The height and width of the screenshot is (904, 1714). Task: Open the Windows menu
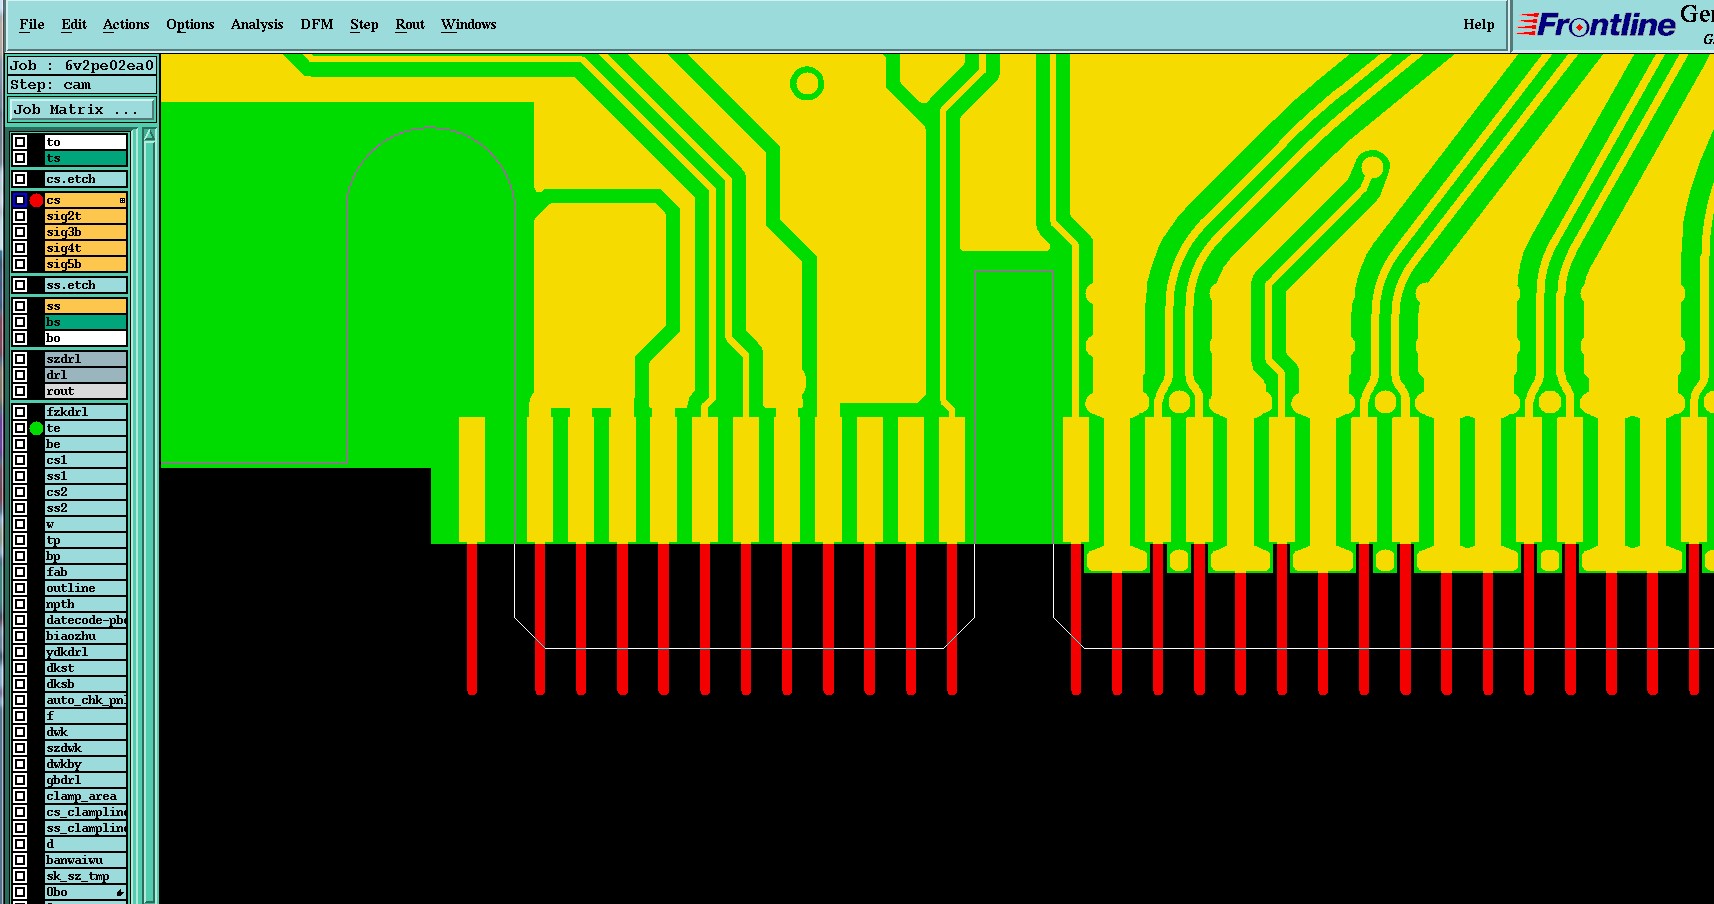pos(469,24)
